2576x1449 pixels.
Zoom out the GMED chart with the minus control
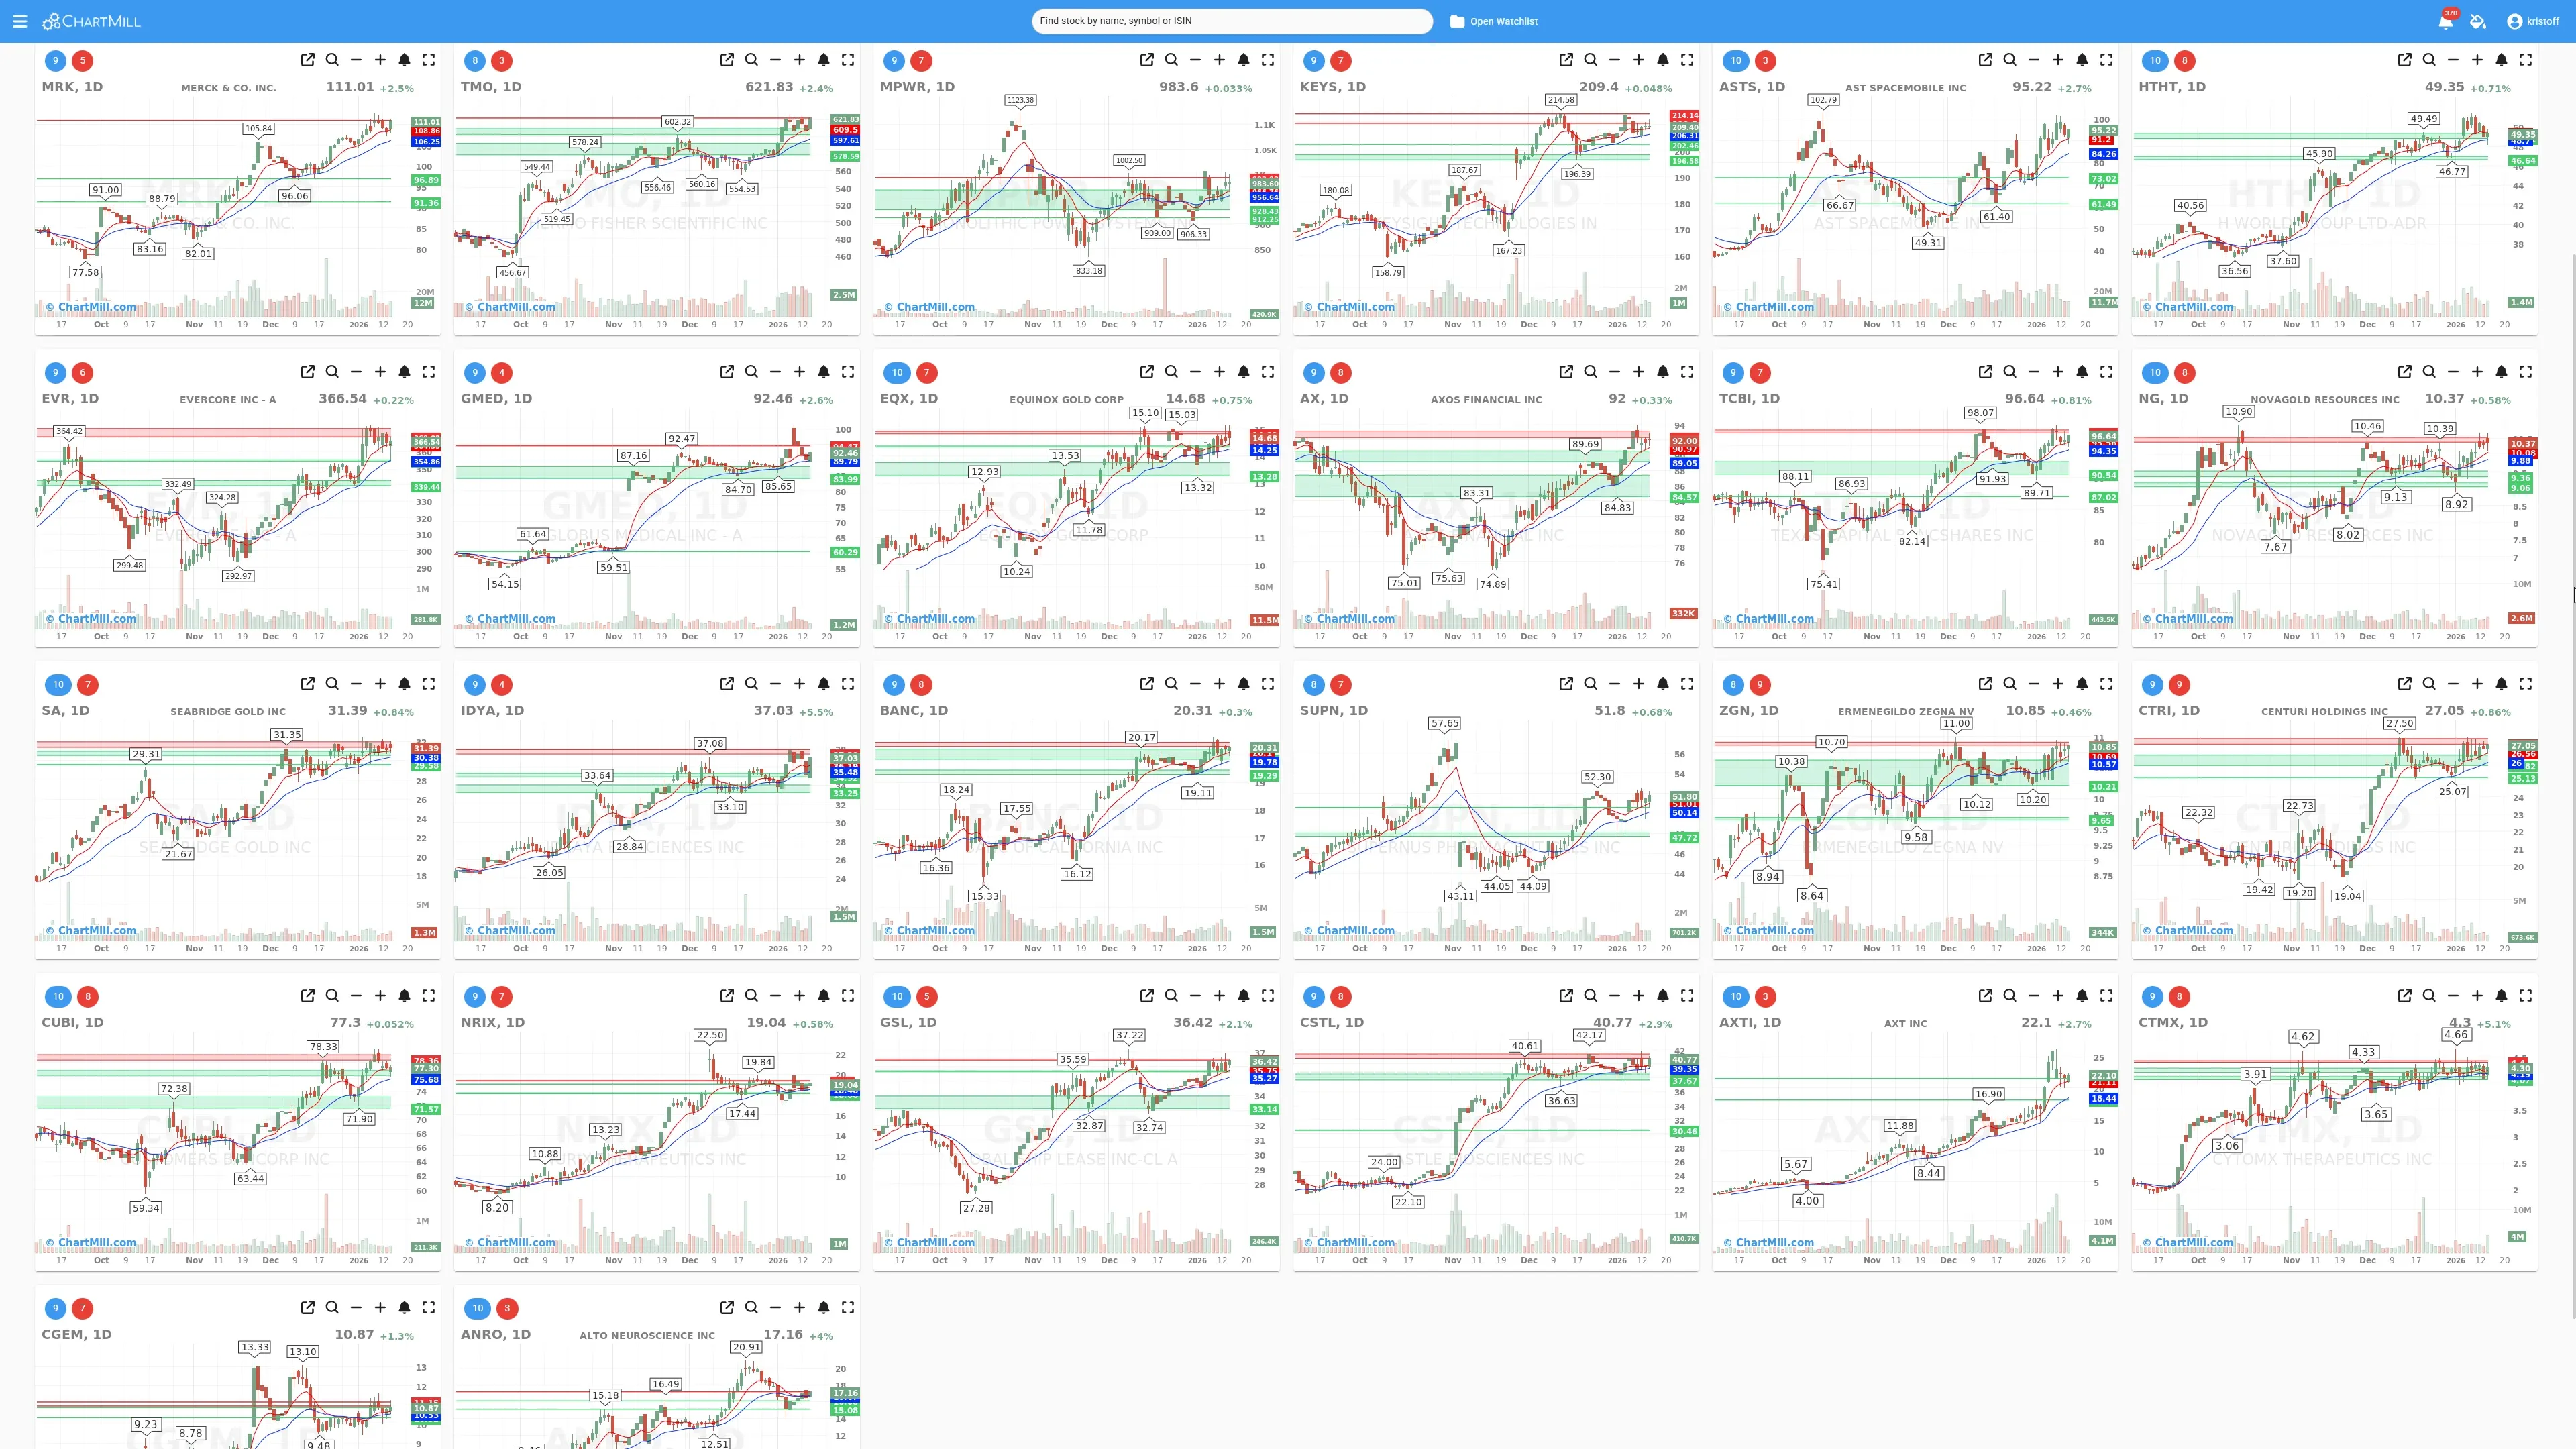[776, 371]
